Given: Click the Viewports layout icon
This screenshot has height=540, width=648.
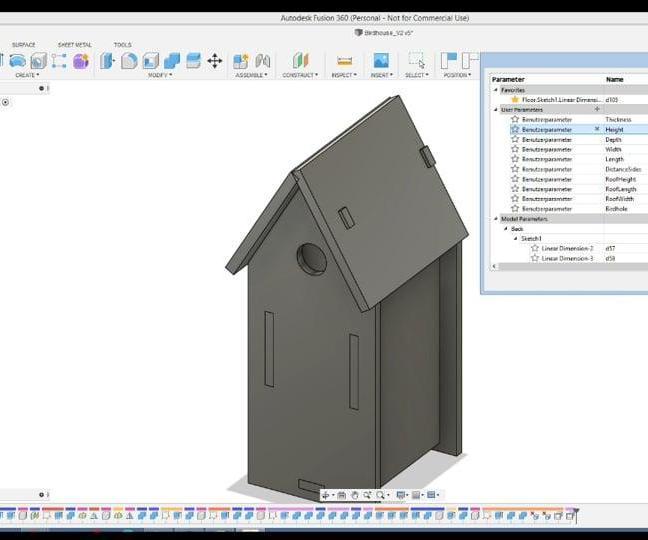Looking at the screenshot, I should 431,495.
